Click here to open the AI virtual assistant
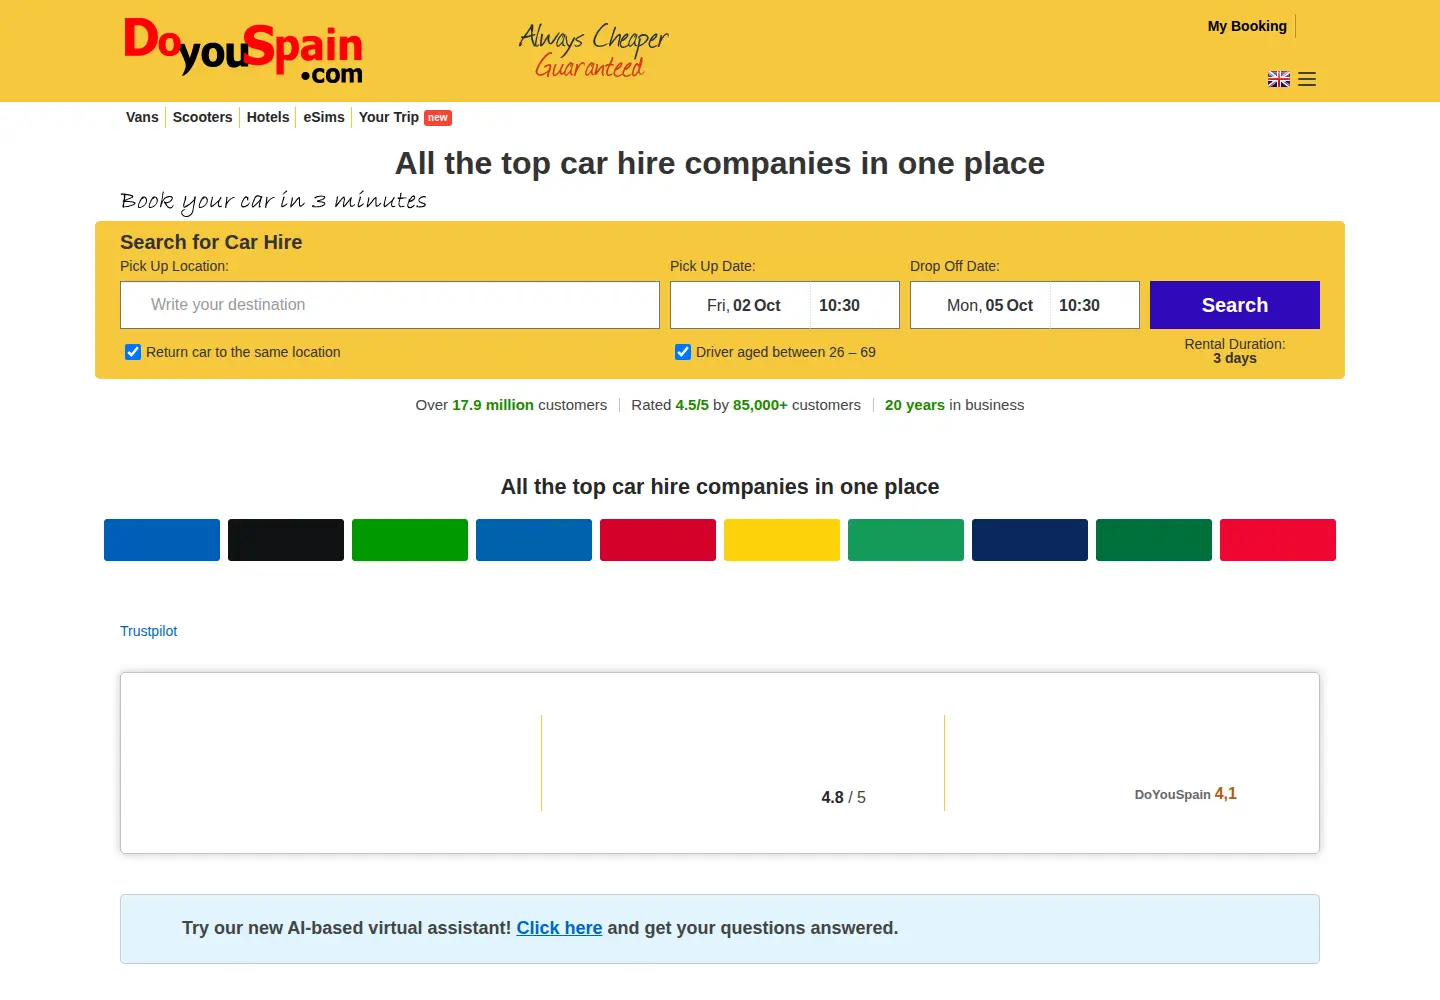The width and height of the screenshot is (1440, 1000). (x=559, y=928)
